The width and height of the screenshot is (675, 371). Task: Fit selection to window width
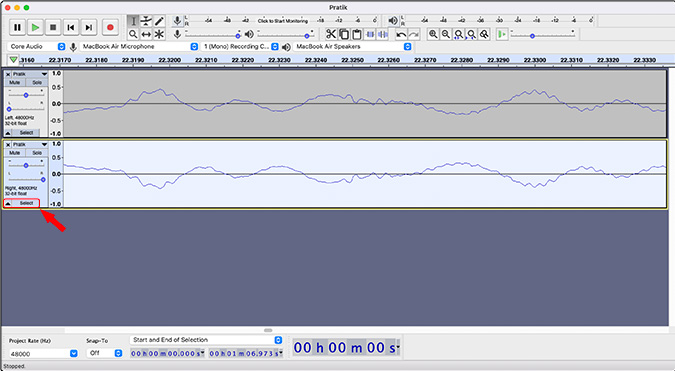click(459, 34)
